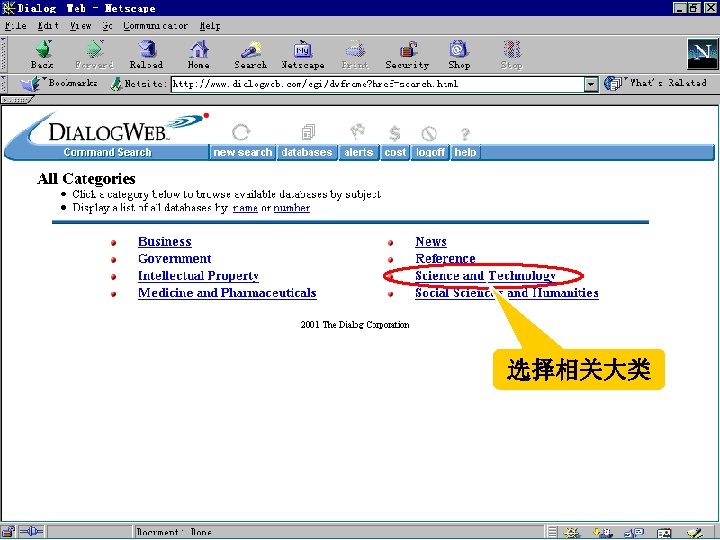
Task: Click the databases nav button
Action: (307, 152)
